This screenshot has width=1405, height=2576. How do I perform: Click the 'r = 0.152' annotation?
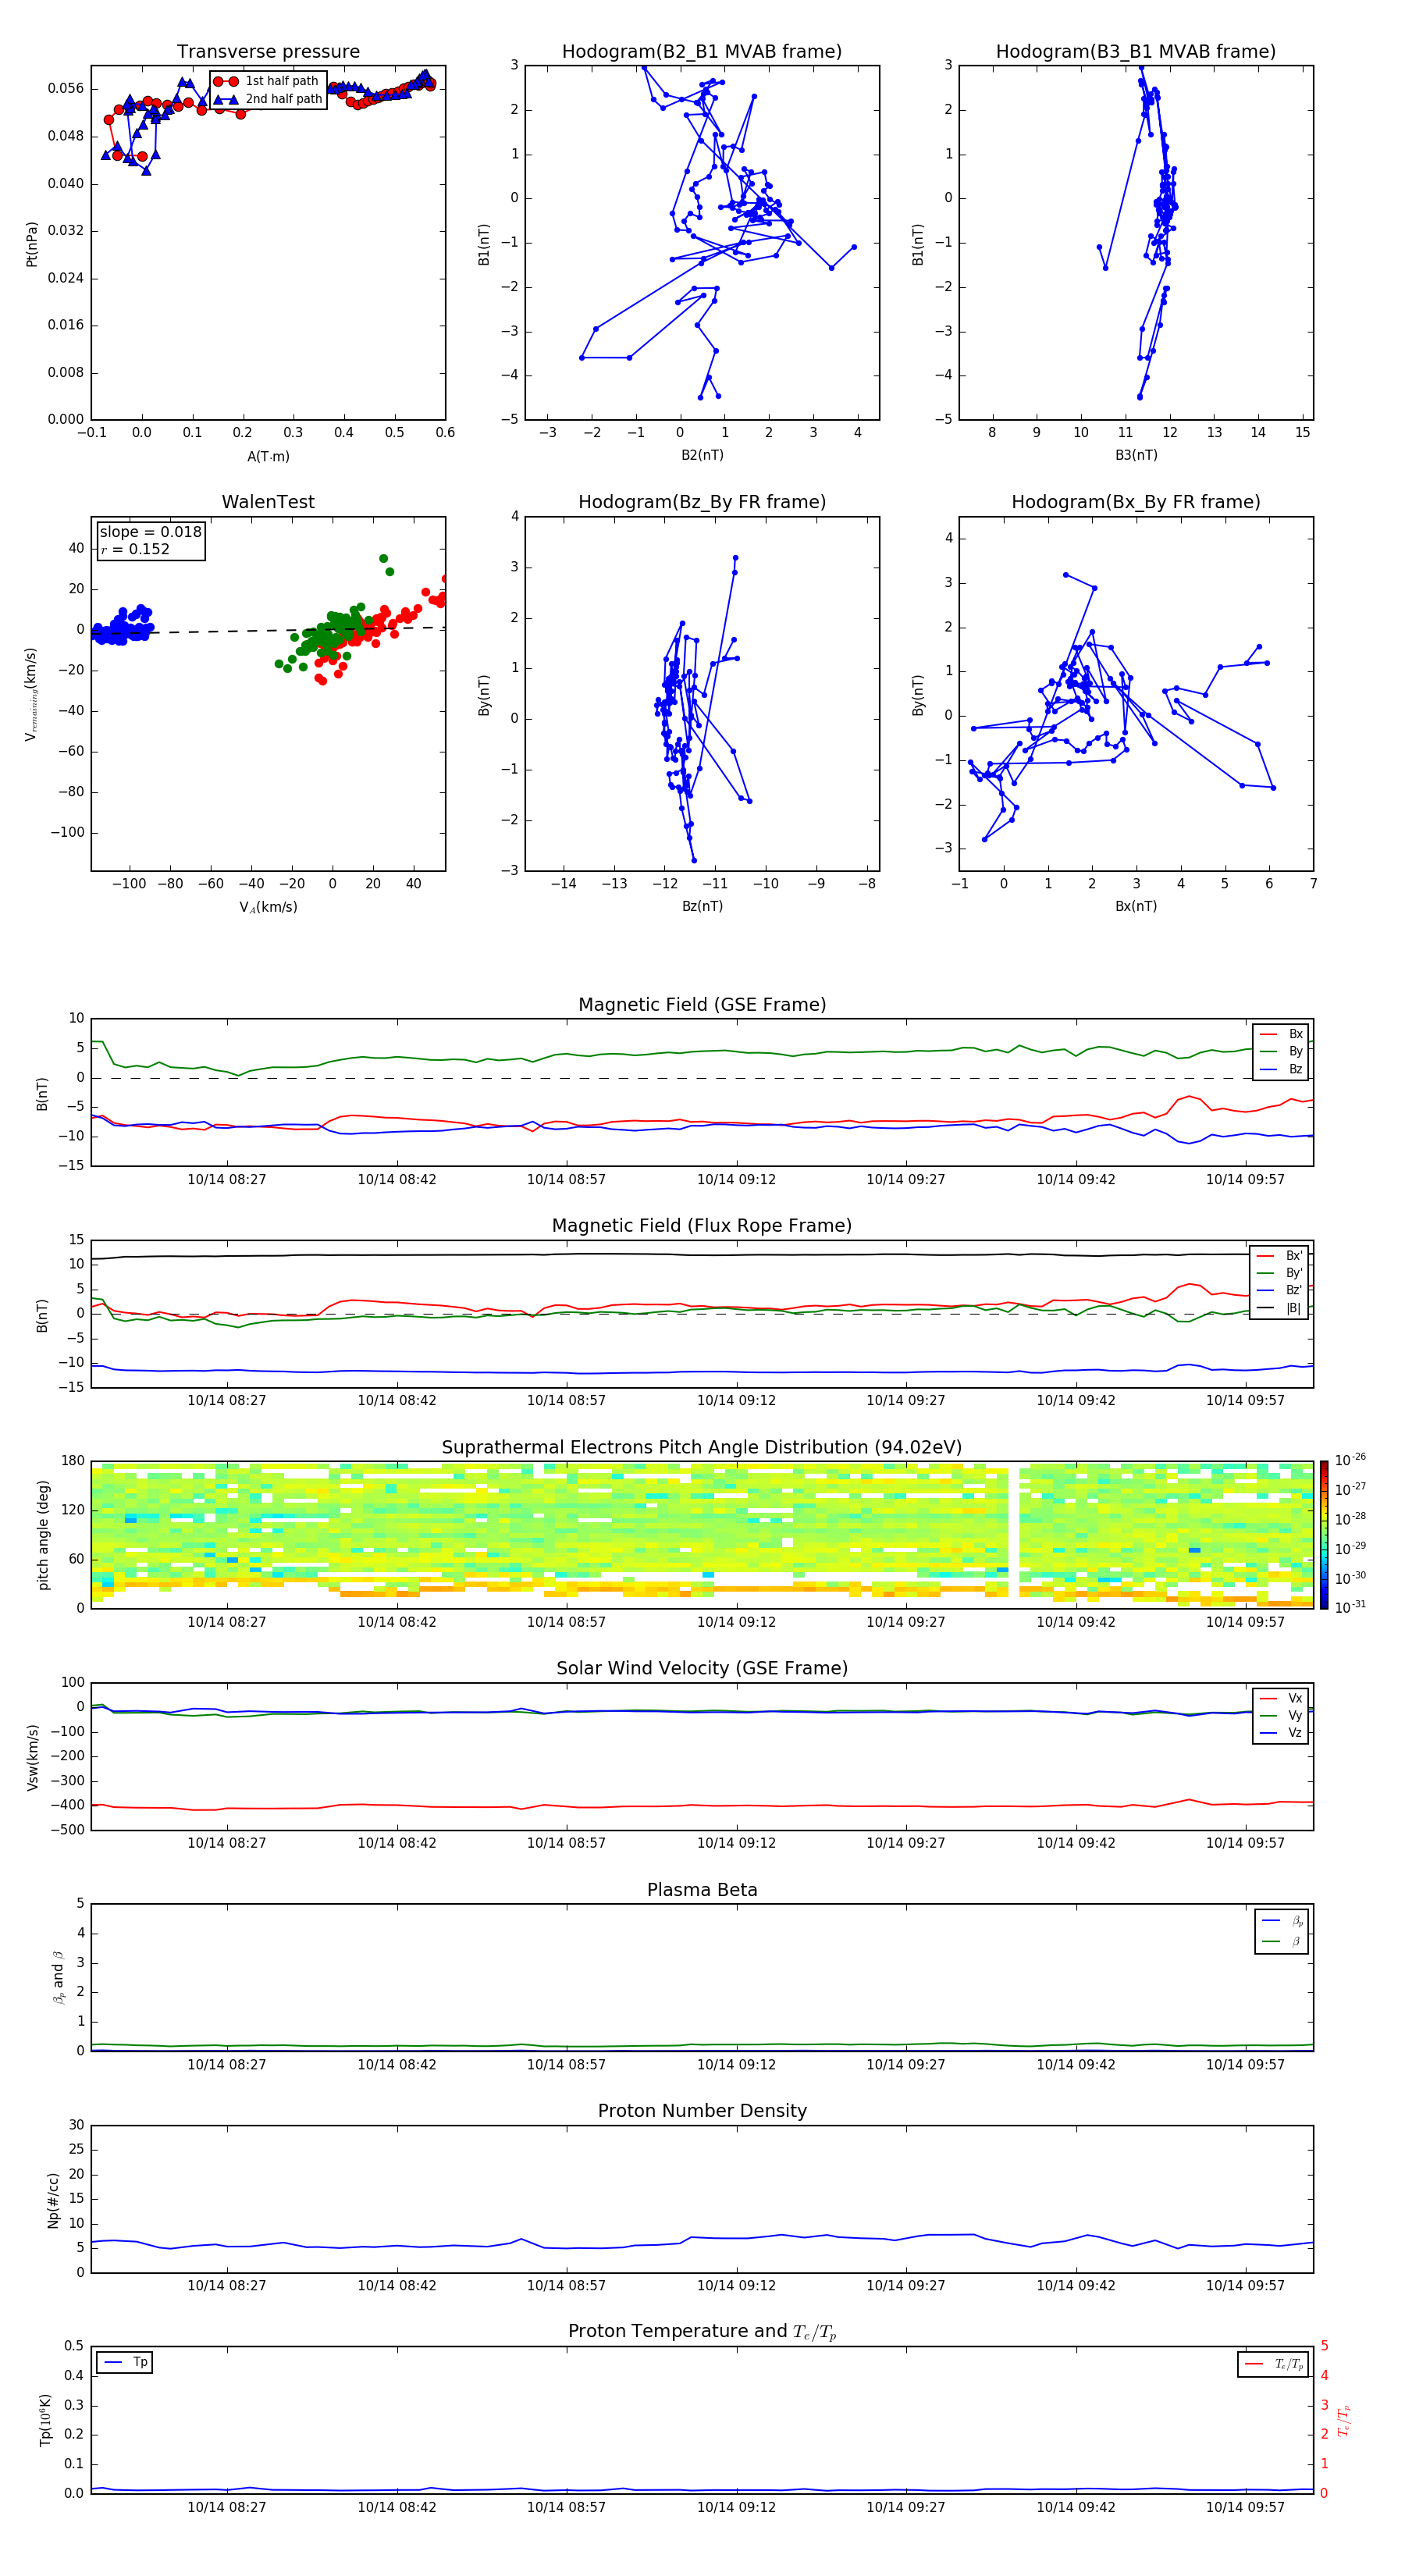[135, 549]
